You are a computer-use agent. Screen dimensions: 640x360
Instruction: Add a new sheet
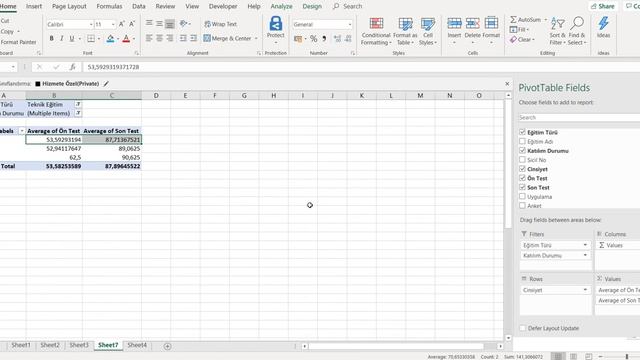coord(167,346)
